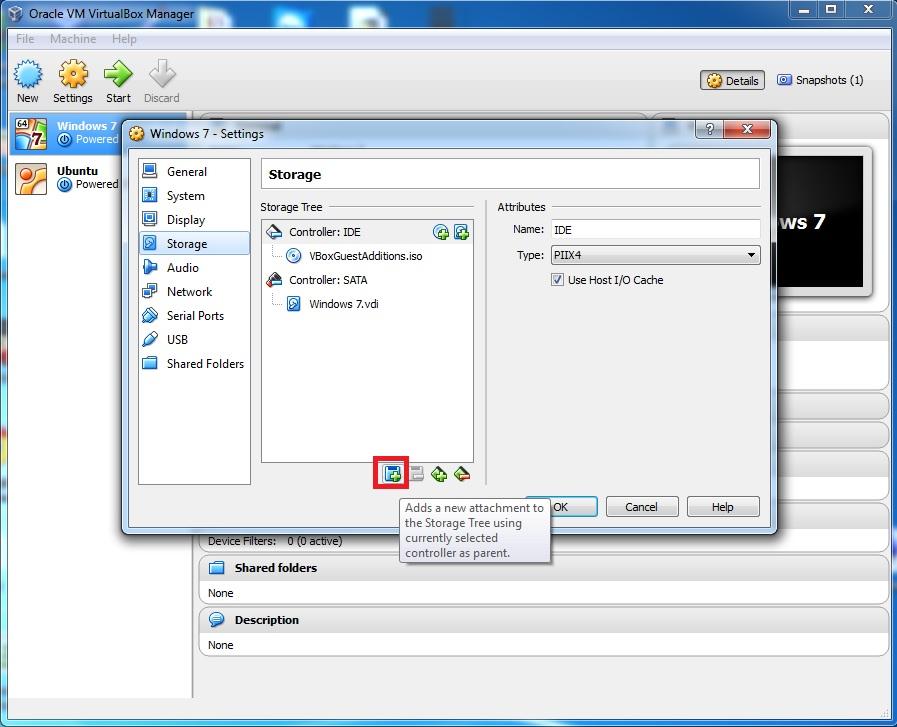The height and width of the screenshot is (727, 897).
Task: Open the Help menu
Action: [124, 38]
